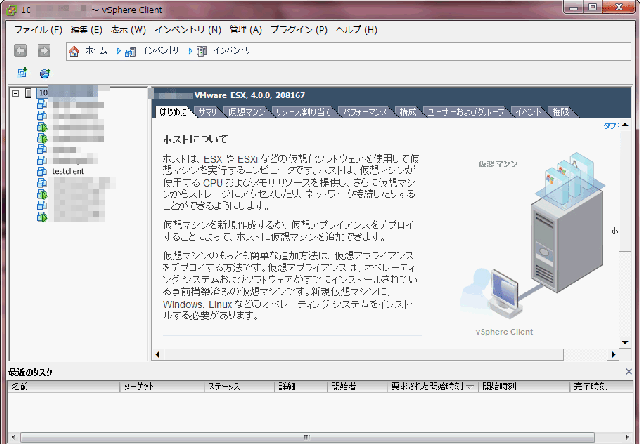Click the VMware ESX, 4.0.0, 208167 header text
The image size is (640, 444).
click(249, 95)
